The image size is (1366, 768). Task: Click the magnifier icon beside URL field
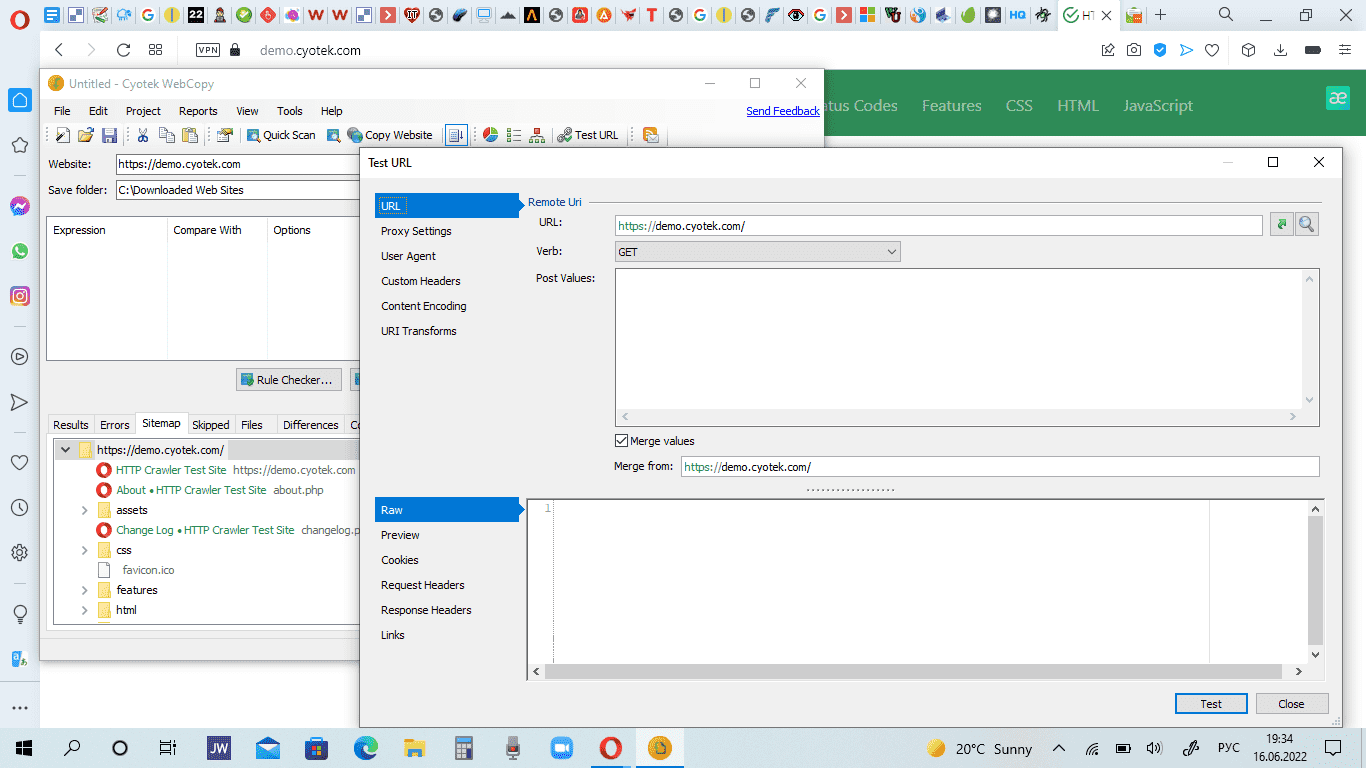click(1306, 225)
